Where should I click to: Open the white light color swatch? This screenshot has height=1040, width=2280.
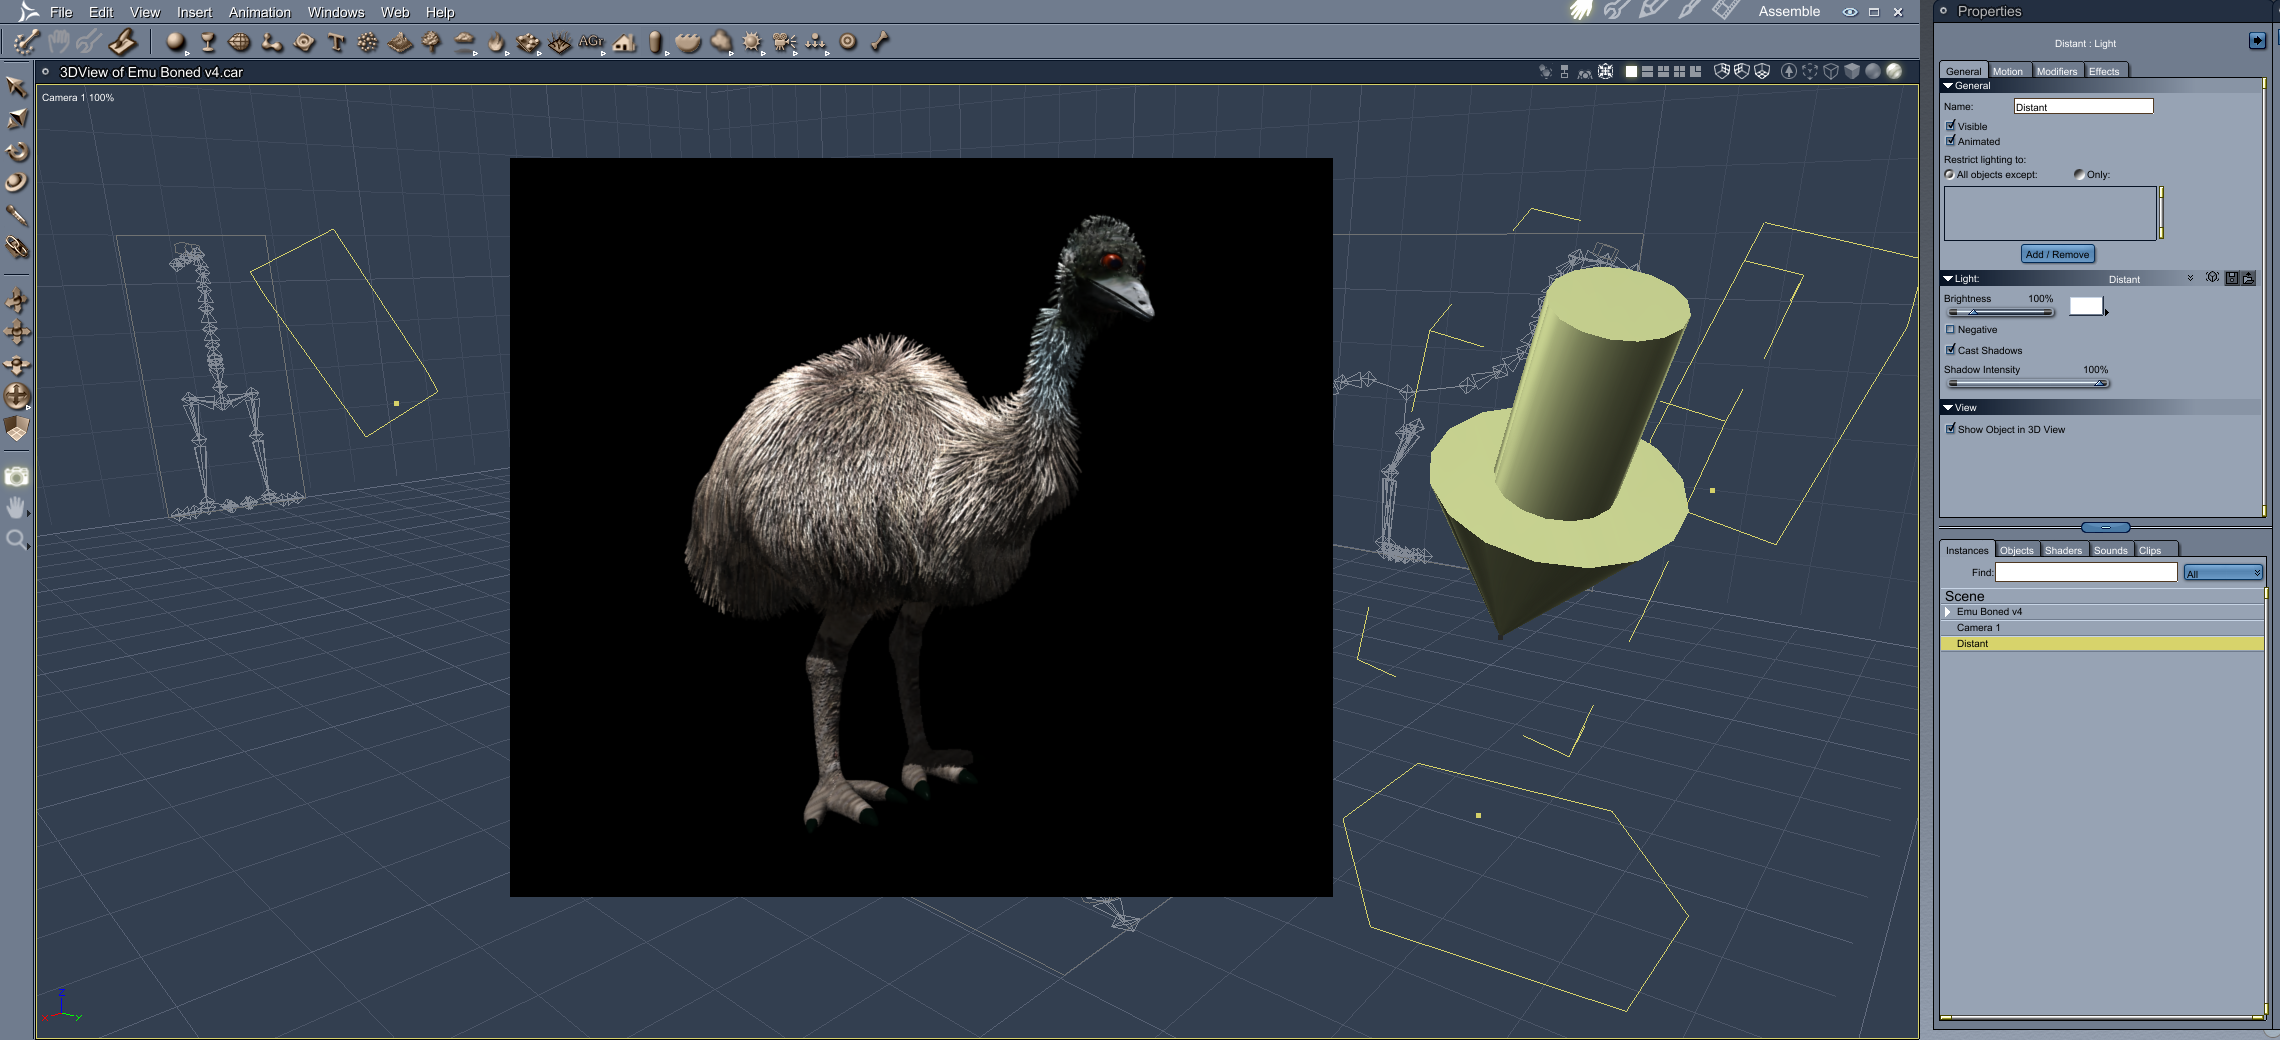(x=2085, y=306)
